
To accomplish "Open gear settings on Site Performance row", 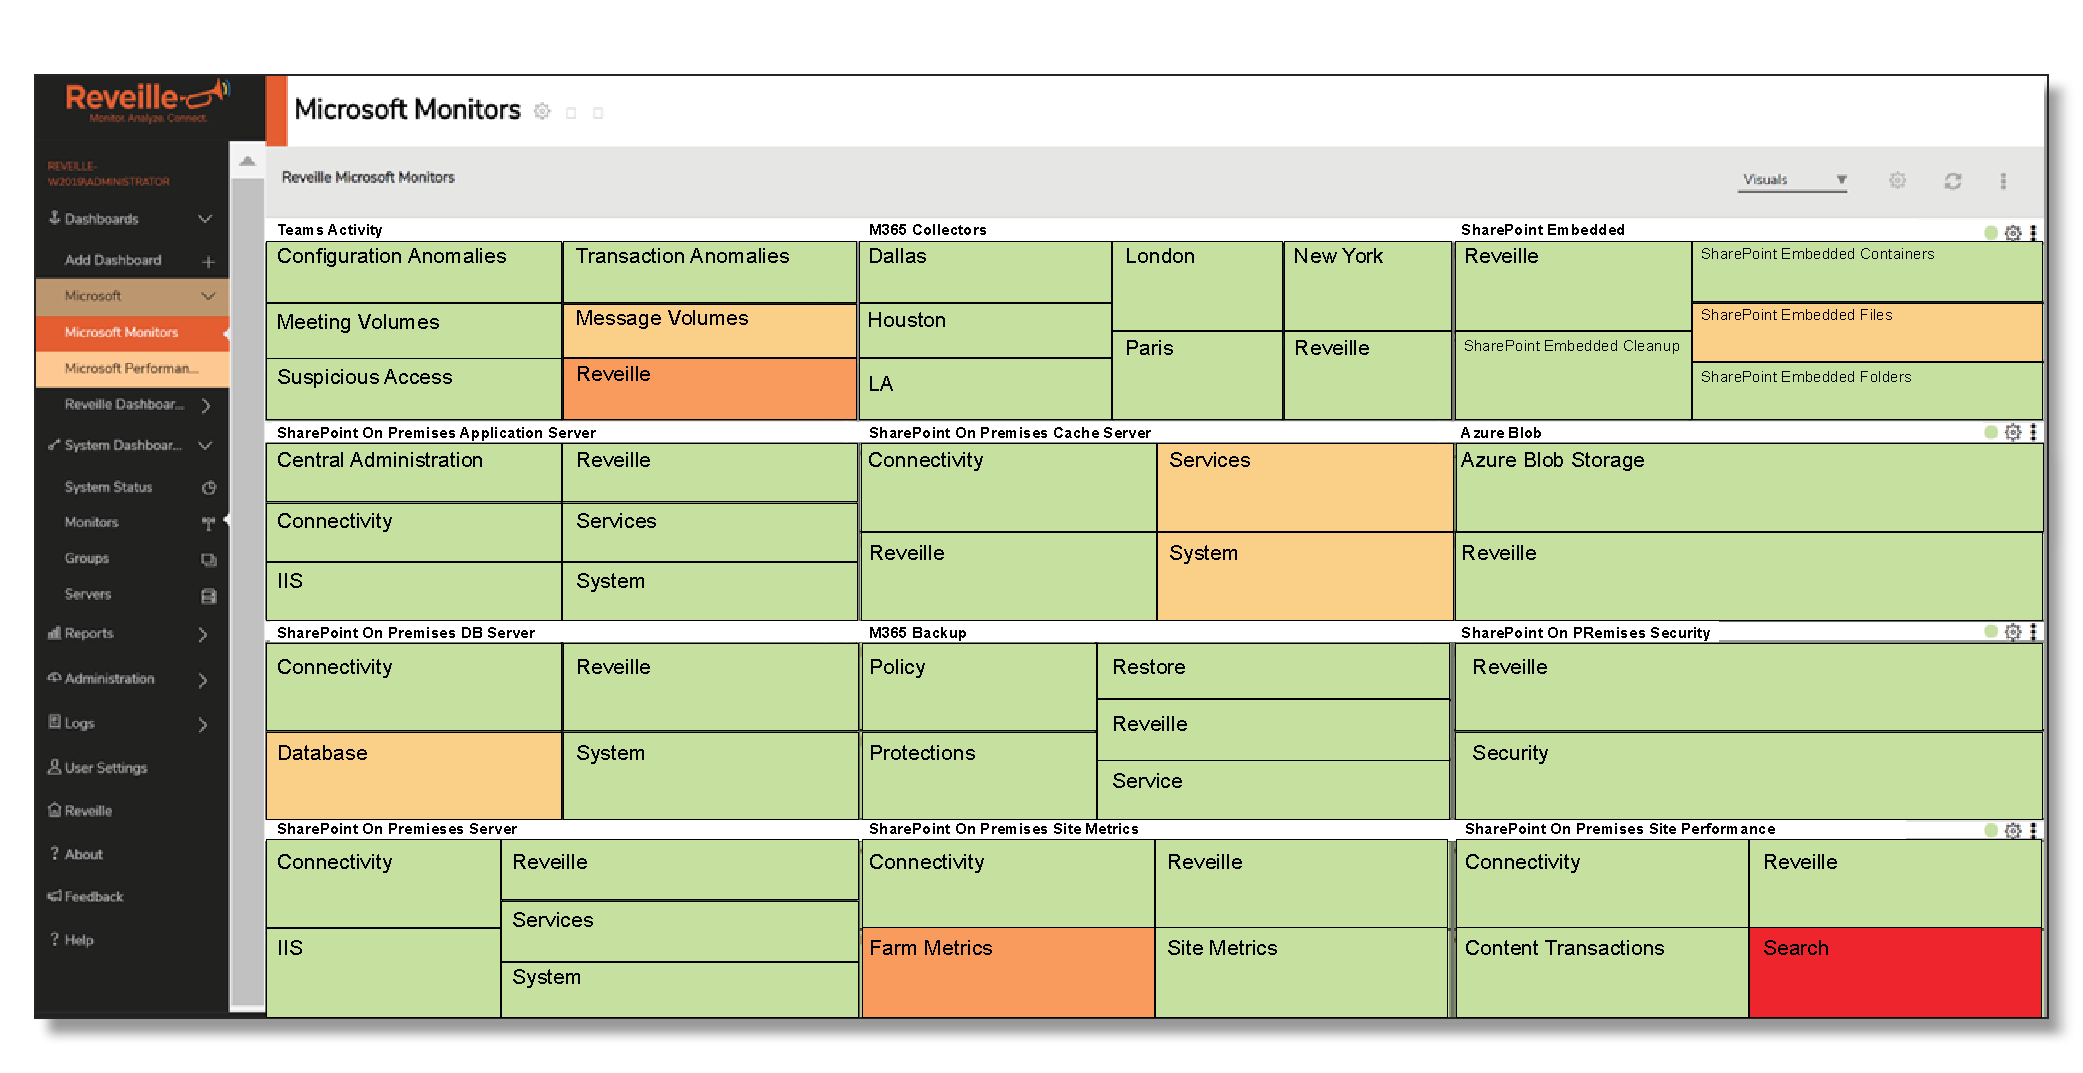I will click(x=2013, y=830).
